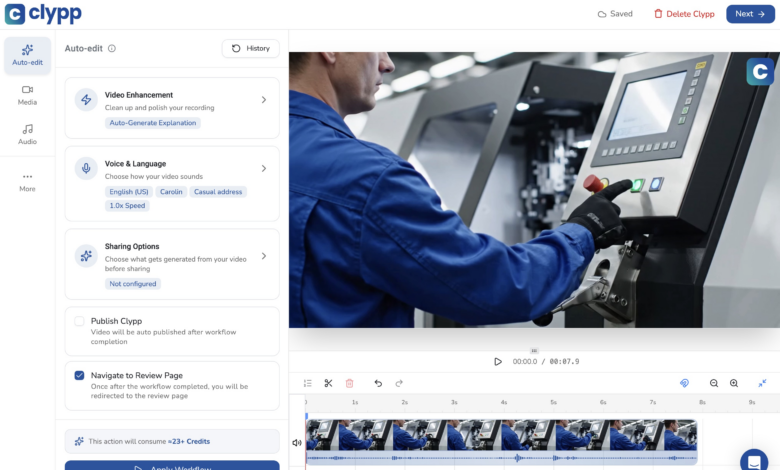This screenshot has height=470, width=780.
Task: Click the Video Enhancement lightning icon
Action: point(86,99)
